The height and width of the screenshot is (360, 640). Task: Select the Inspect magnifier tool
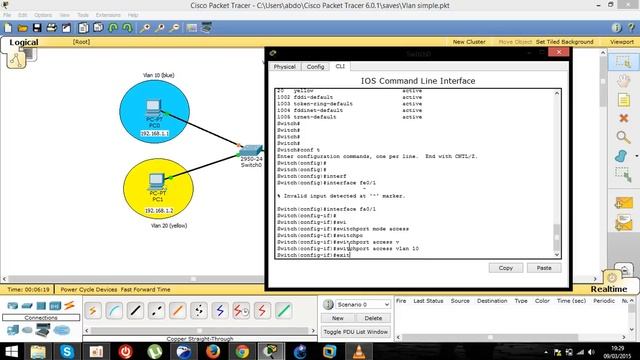[x=623, y=137]
